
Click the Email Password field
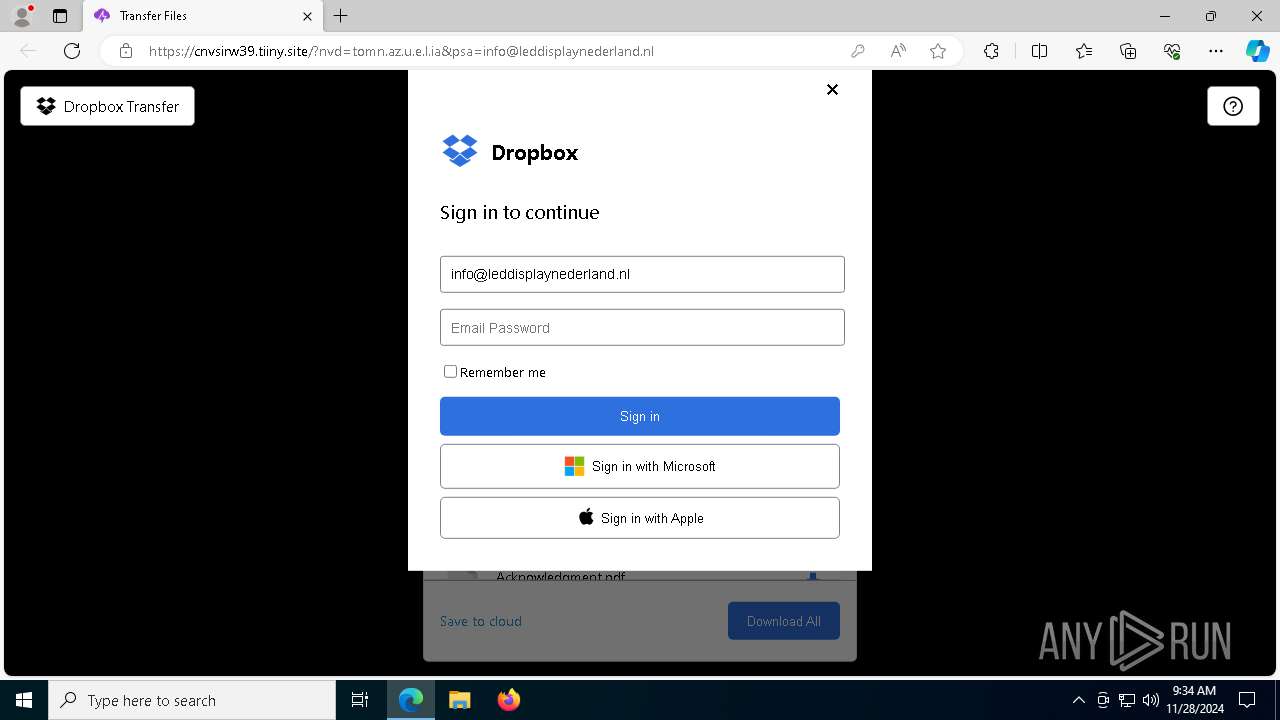click(642, 327)
